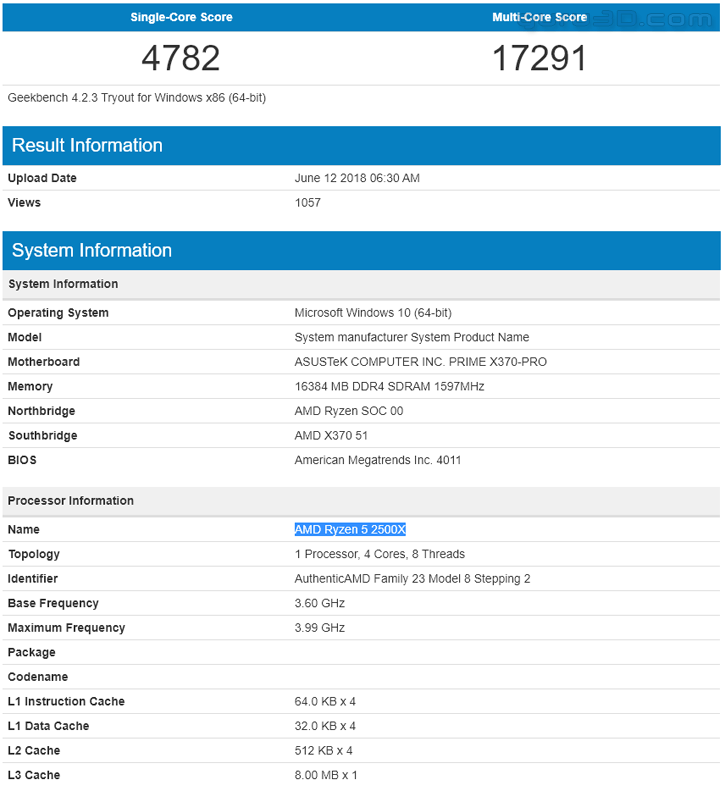Click the 1 Processor, 4 Cores, 8 Threads value
725x791 pixels.
[380, 554]
